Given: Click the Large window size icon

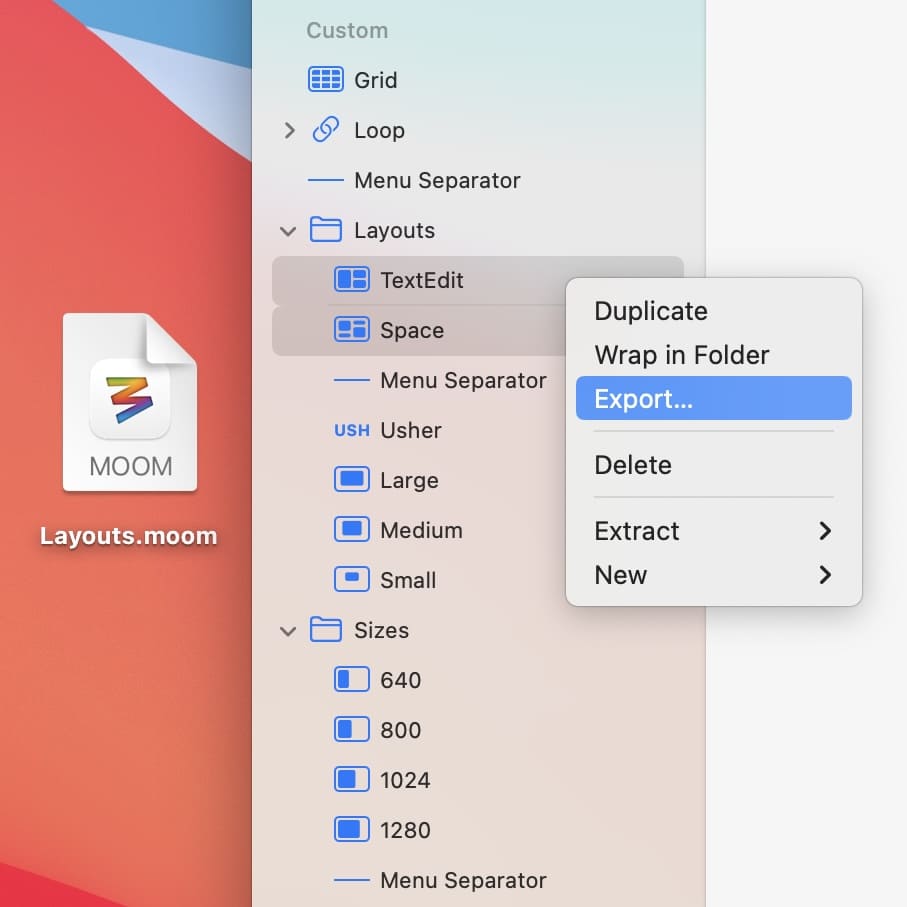Looking at the screenshot, I should point(352,480).
